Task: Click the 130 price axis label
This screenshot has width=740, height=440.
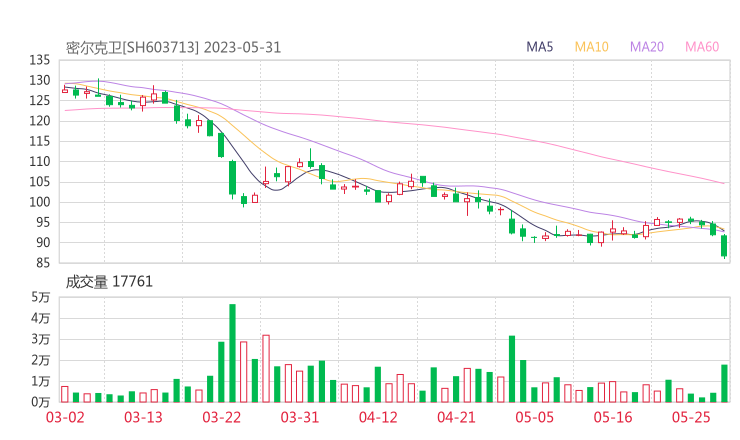Action: pyautogui.click(x=40, y=80)
